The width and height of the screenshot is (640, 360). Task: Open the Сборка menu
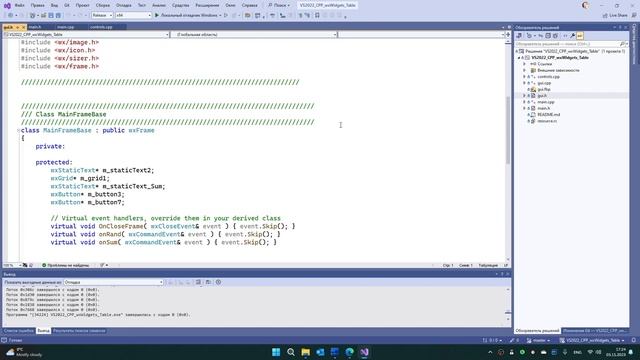[x=103, y=5]
